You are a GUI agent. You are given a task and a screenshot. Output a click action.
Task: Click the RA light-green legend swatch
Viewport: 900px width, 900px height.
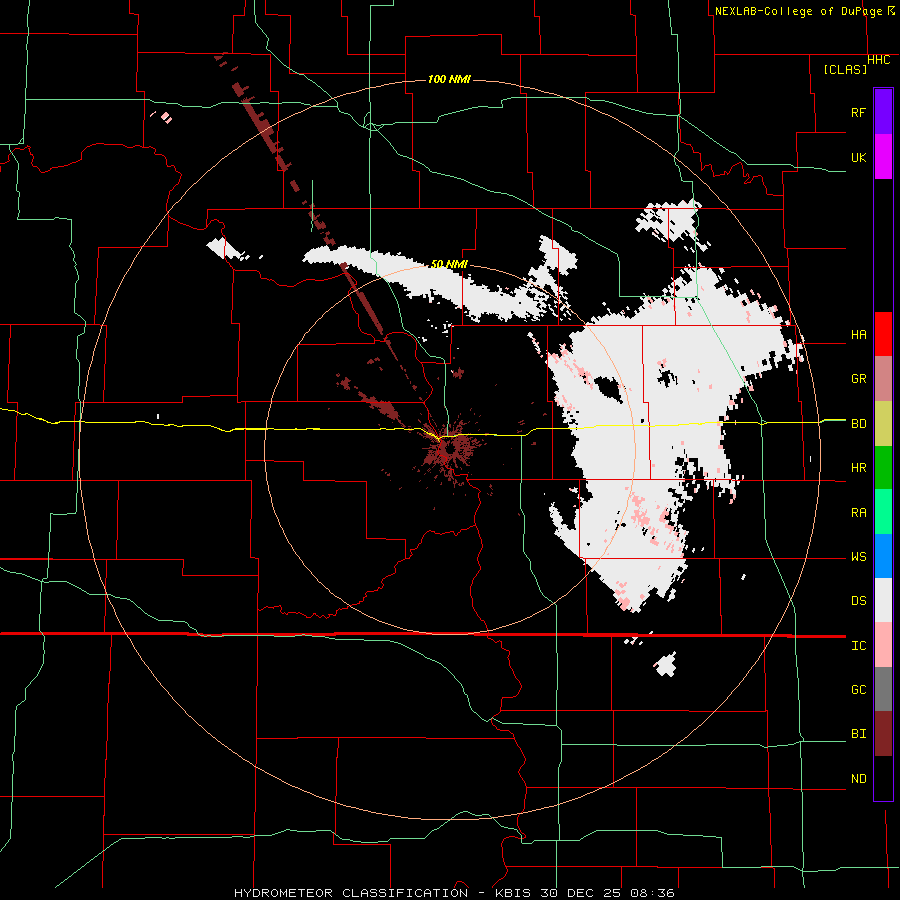point(883,512)
